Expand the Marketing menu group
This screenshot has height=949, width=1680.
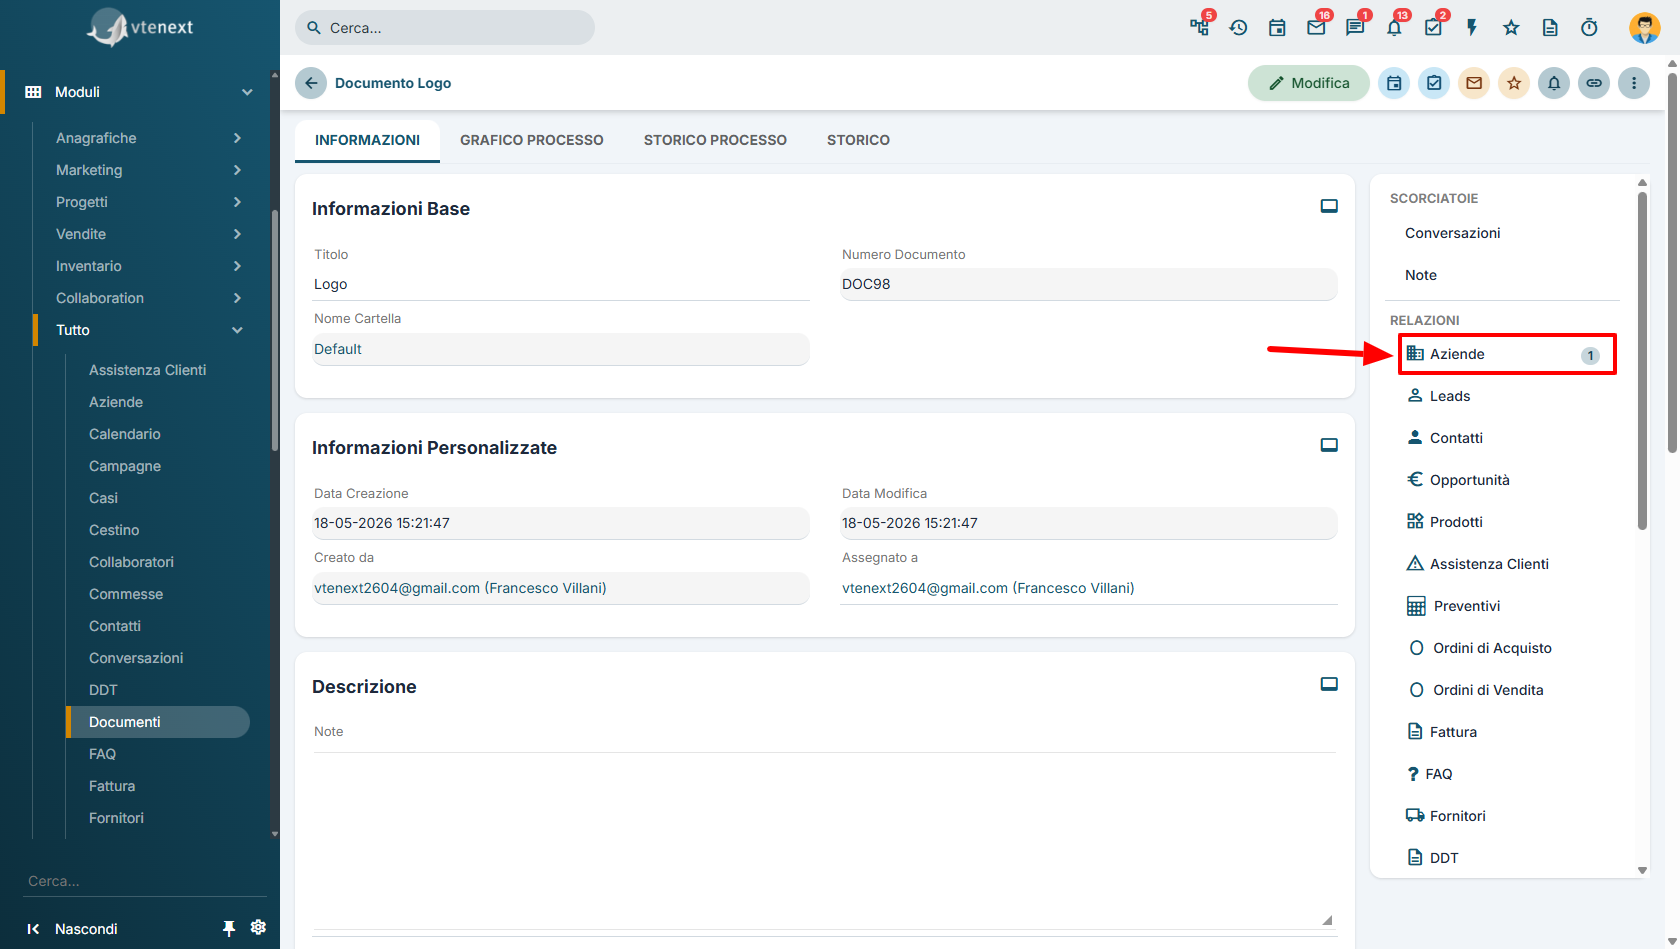coord(149,170)
